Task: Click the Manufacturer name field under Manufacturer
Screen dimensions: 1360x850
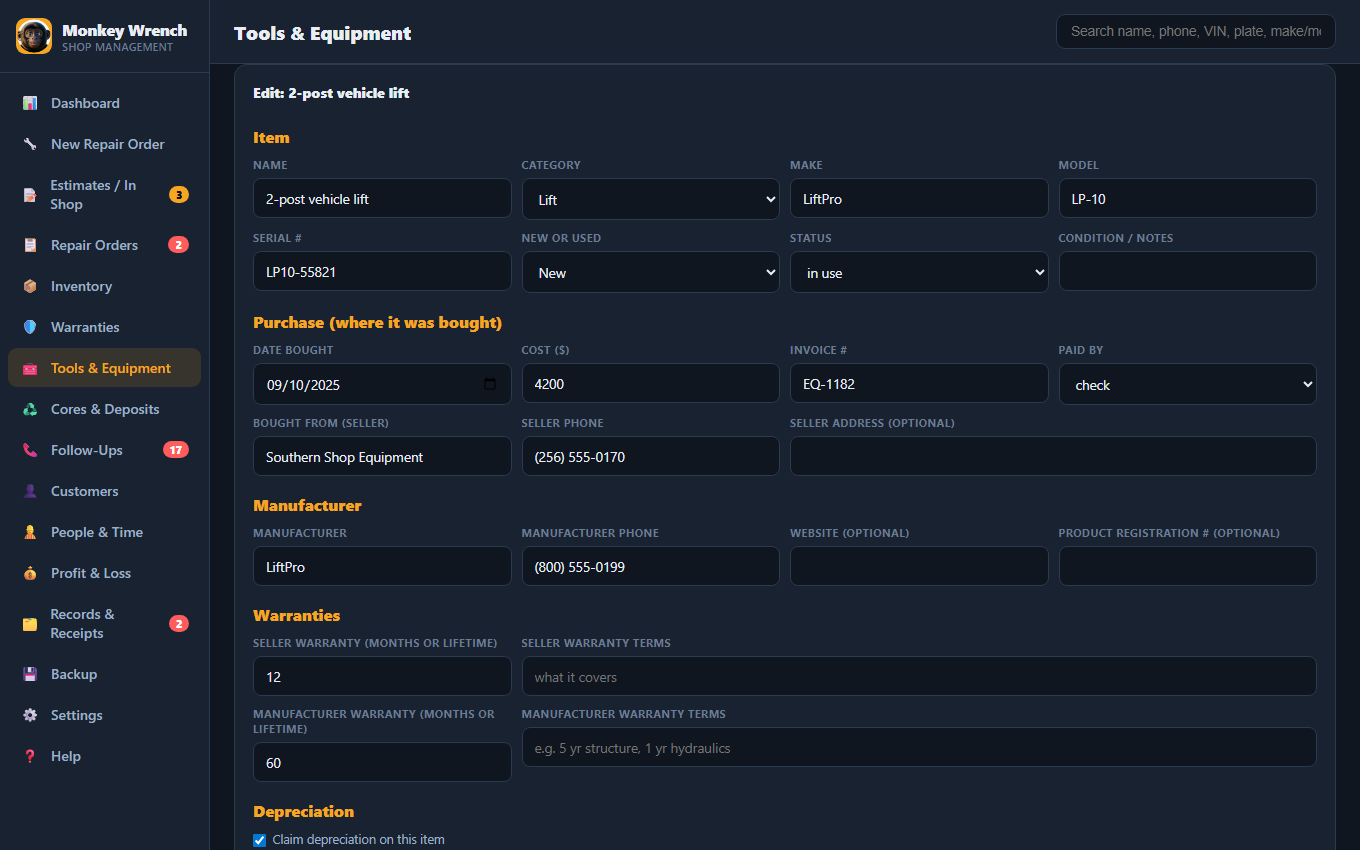Action: point(382,566)
